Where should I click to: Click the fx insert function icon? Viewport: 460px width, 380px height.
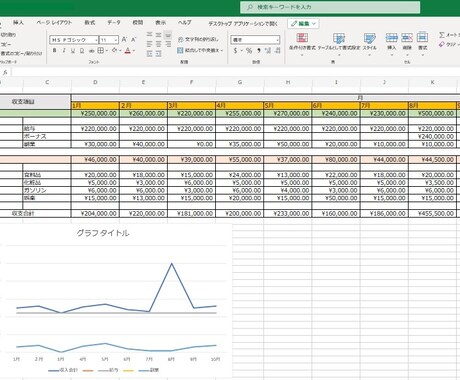pyautogui.click(x=5, y=72)
